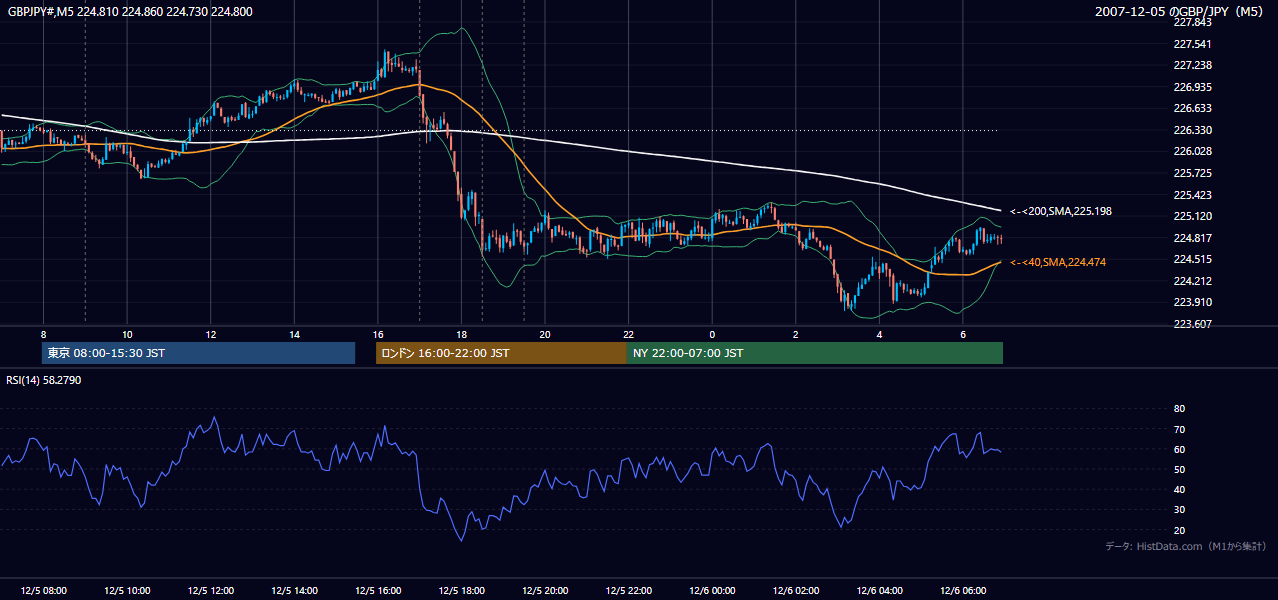
Task: Click the 12/6 06:00 time label
Action: [963, 591]
